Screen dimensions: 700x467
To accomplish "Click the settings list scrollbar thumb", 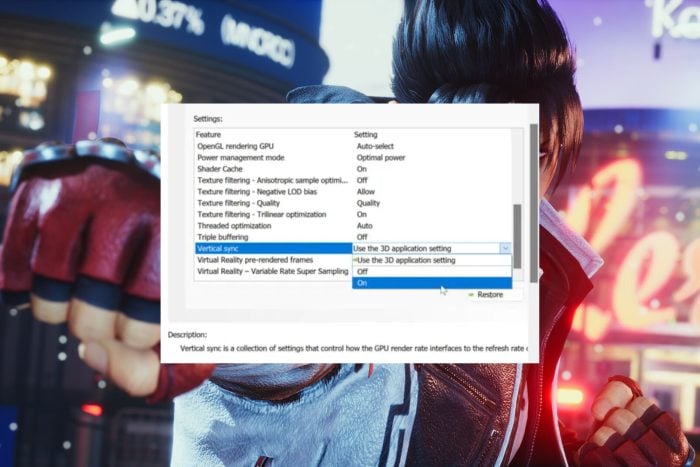I will pyautogui.click(x=517, y=236).
